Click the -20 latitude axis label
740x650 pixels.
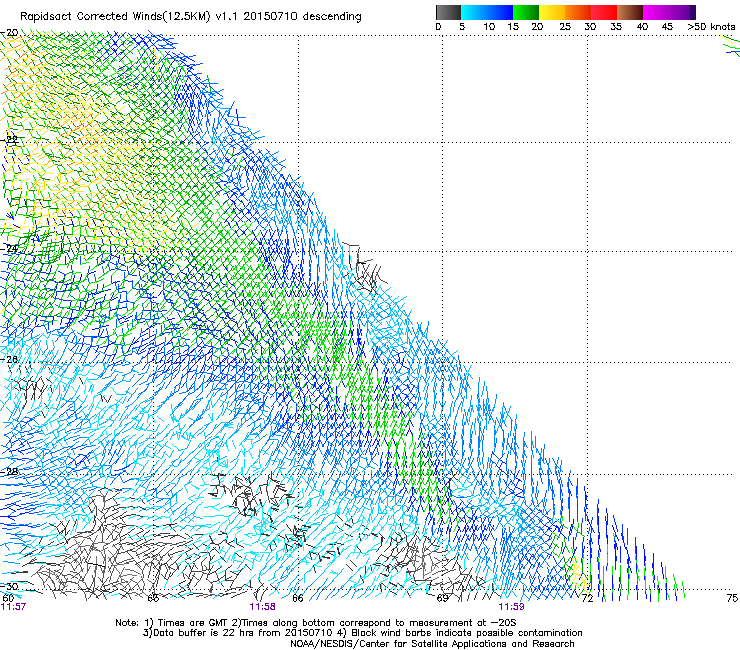[x=9, y=33]
